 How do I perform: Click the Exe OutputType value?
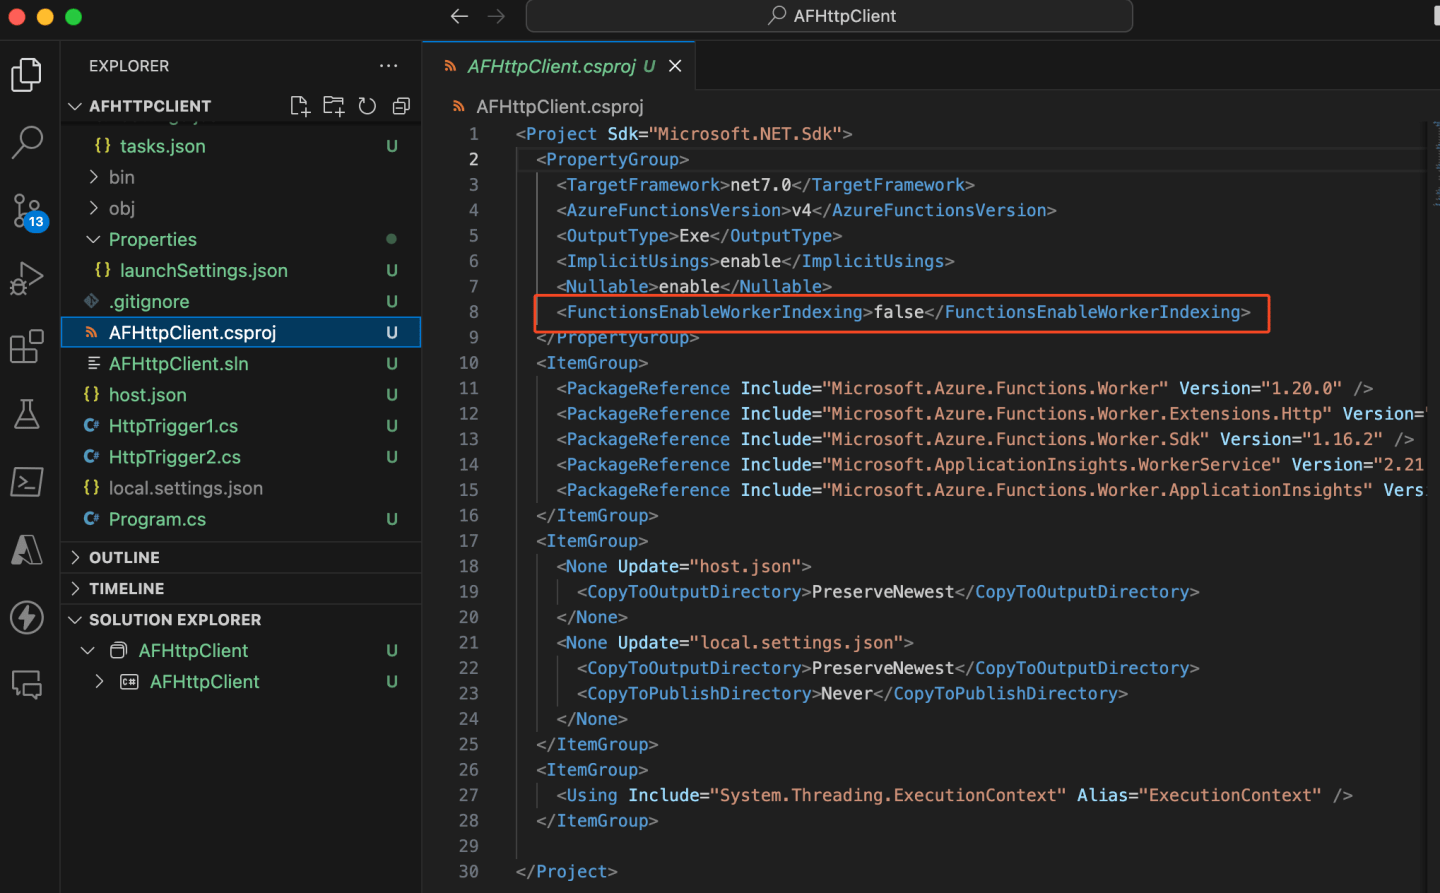point(694,236)
